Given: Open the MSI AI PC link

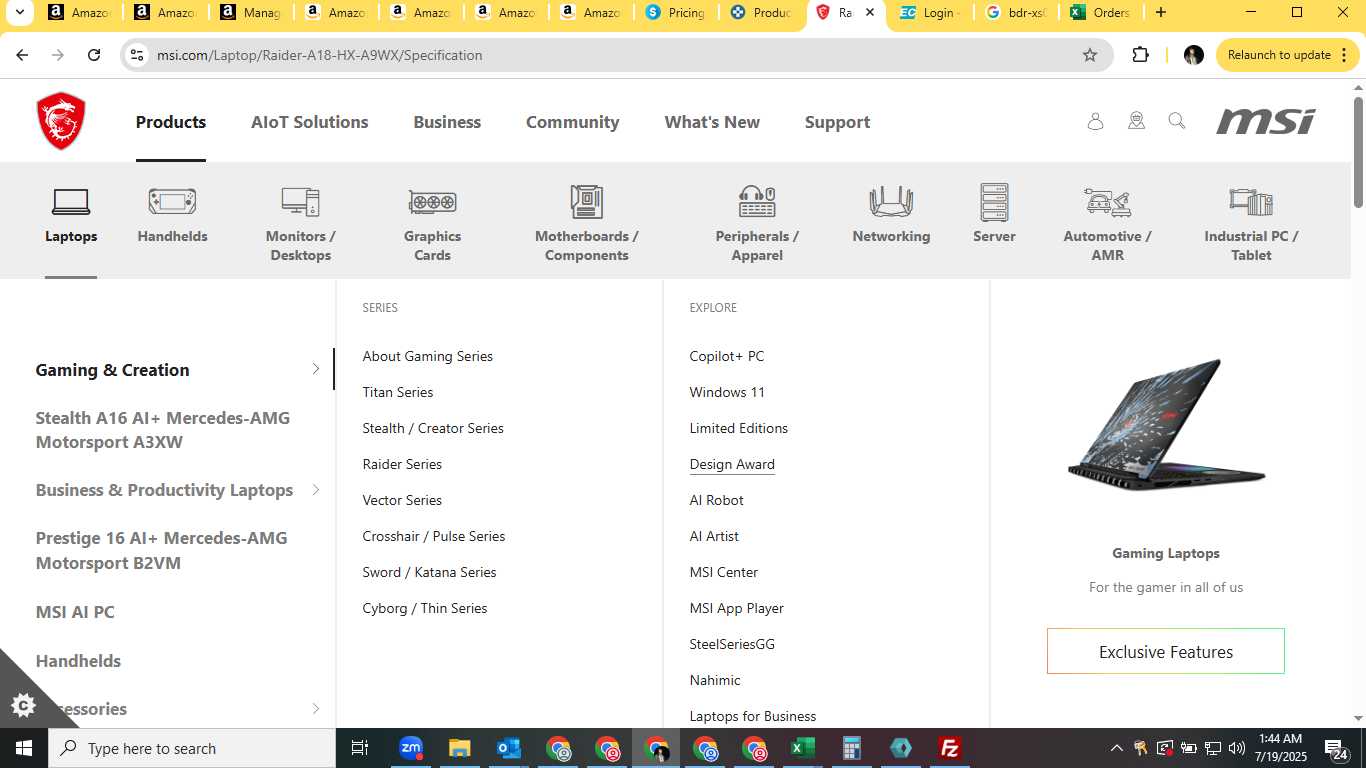Looking at the screenshot, I should pos(75,612).
